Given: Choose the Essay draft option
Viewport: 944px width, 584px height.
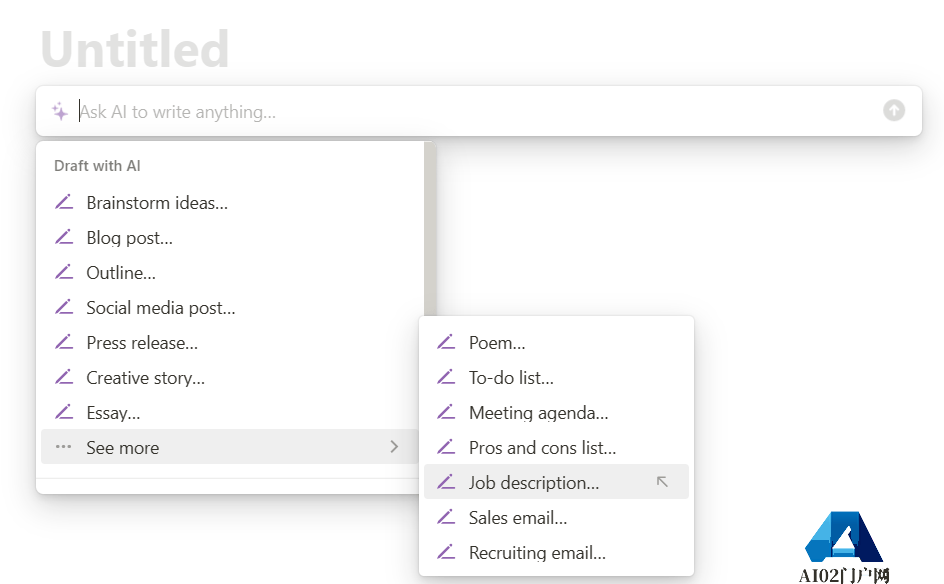Looking at the screenshot, I should [x=113, y=412].
